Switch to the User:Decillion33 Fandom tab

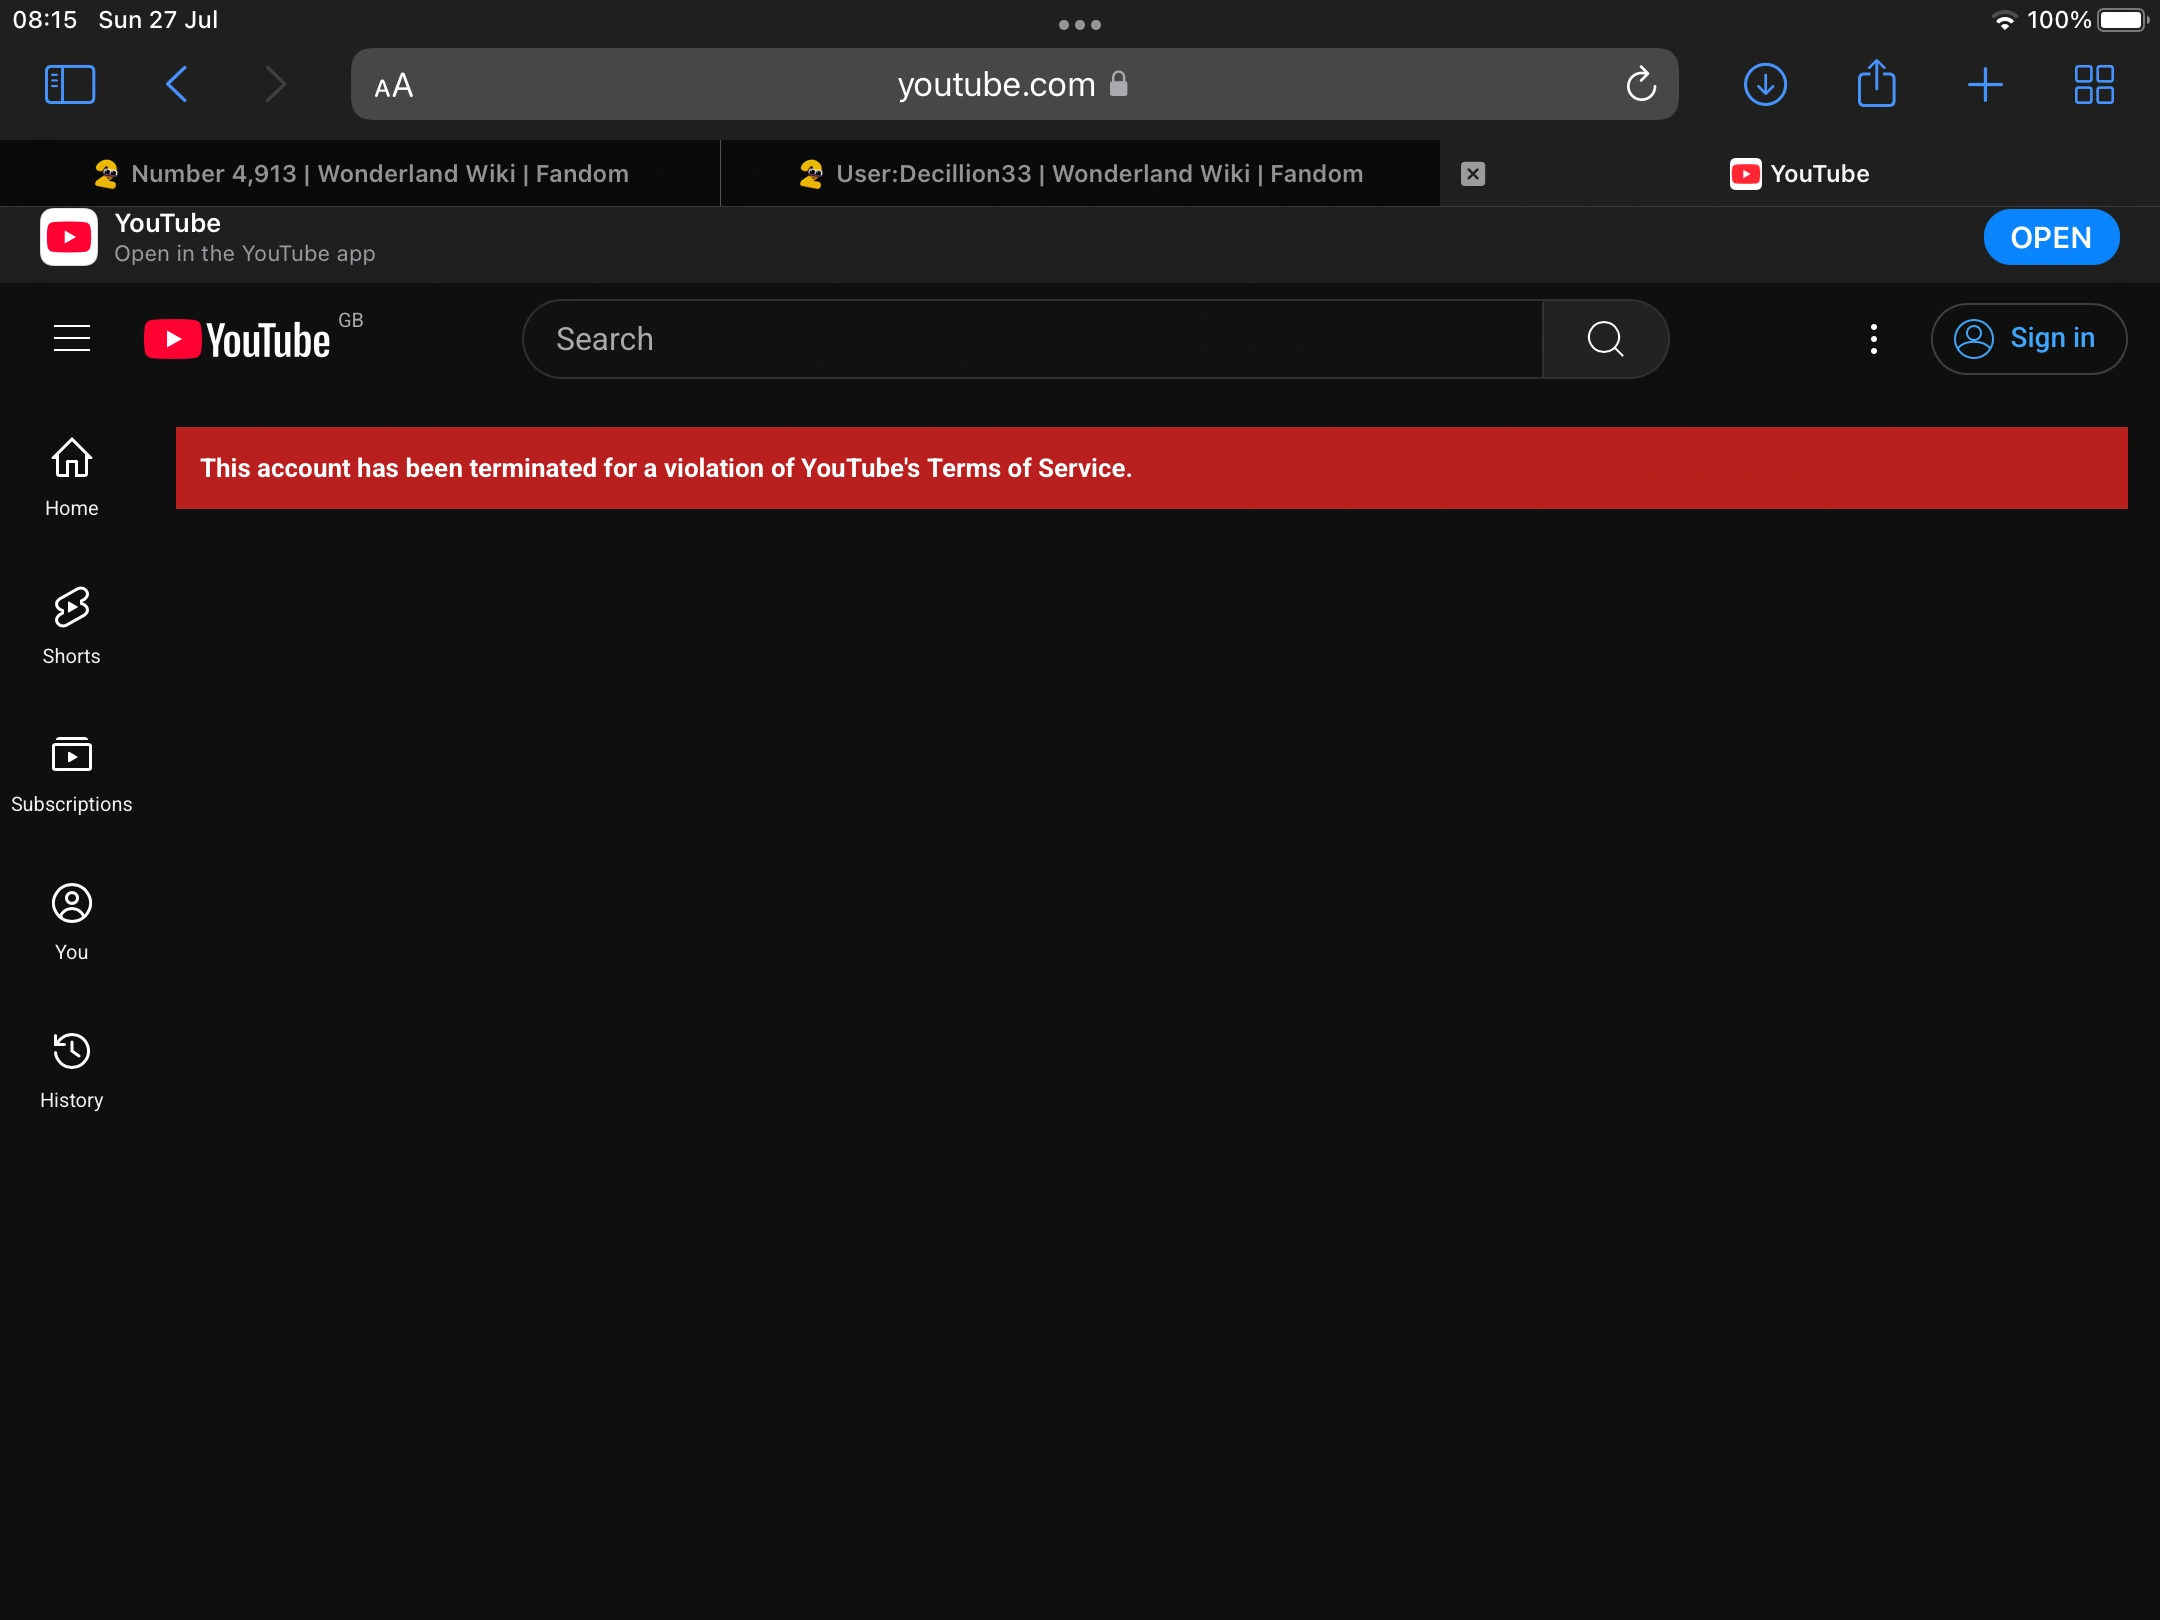(x=1080, y=173)
